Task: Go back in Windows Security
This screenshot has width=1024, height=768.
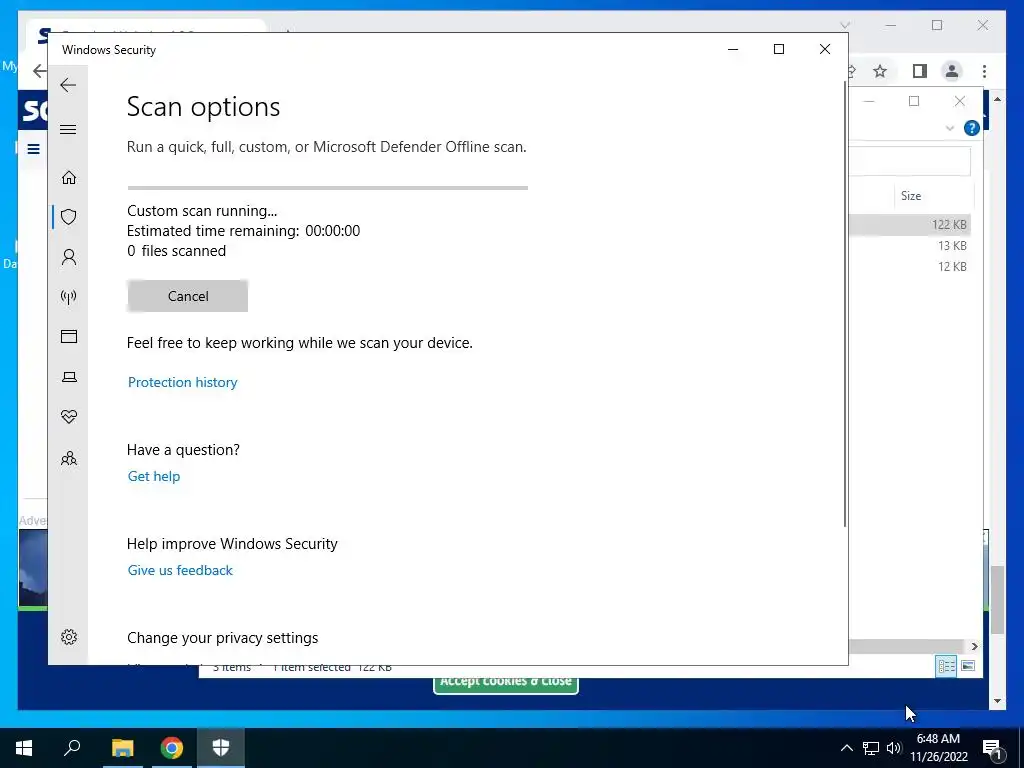Action: point(68,85)
